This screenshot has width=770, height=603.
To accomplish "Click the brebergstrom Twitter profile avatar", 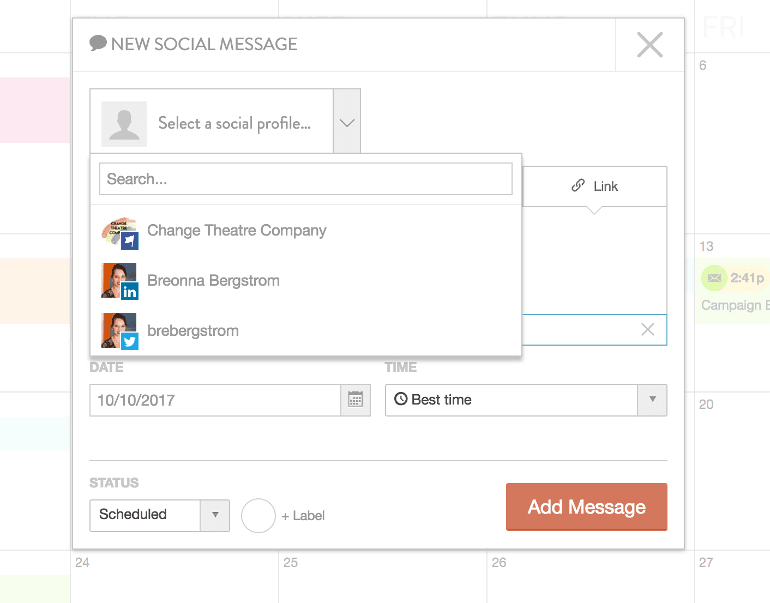I will pyautogui.click(x=119, y=331).
